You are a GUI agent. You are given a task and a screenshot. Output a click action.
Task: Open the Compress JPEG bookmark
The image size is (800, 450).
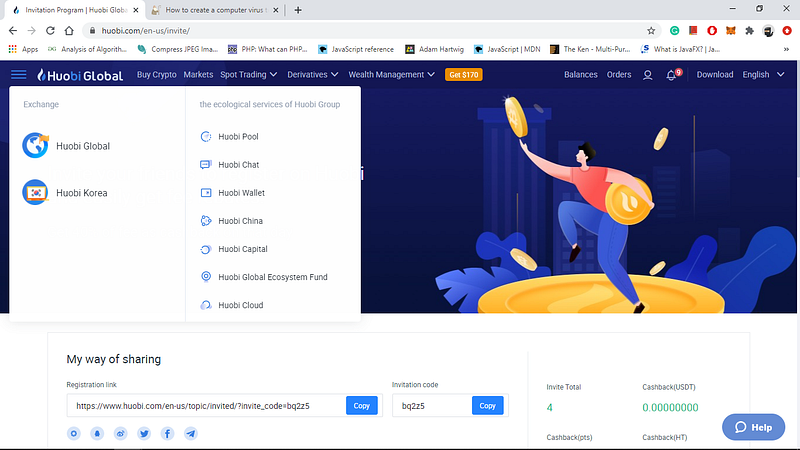pos(178,49)
